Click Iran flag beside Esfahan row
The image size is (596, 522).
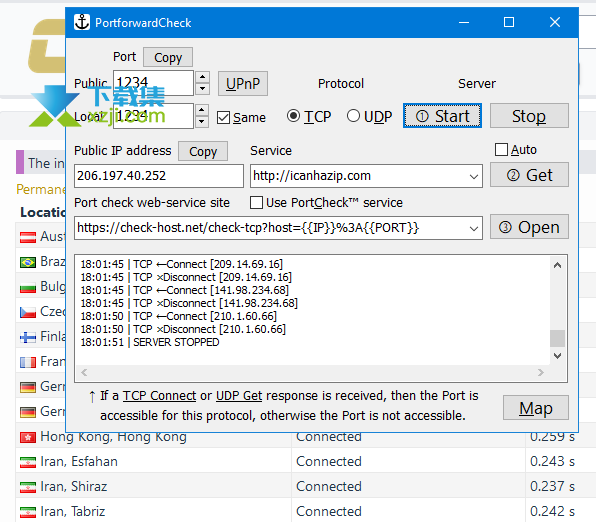click(28, 462)
